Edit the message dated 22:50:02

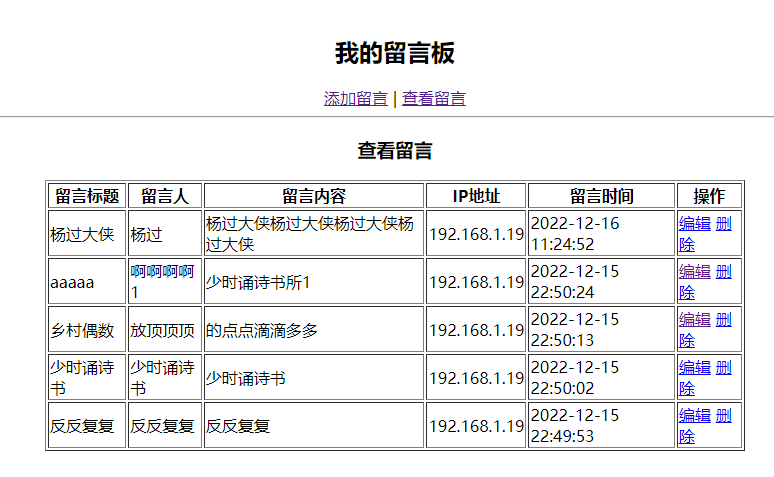click(694, 367)
